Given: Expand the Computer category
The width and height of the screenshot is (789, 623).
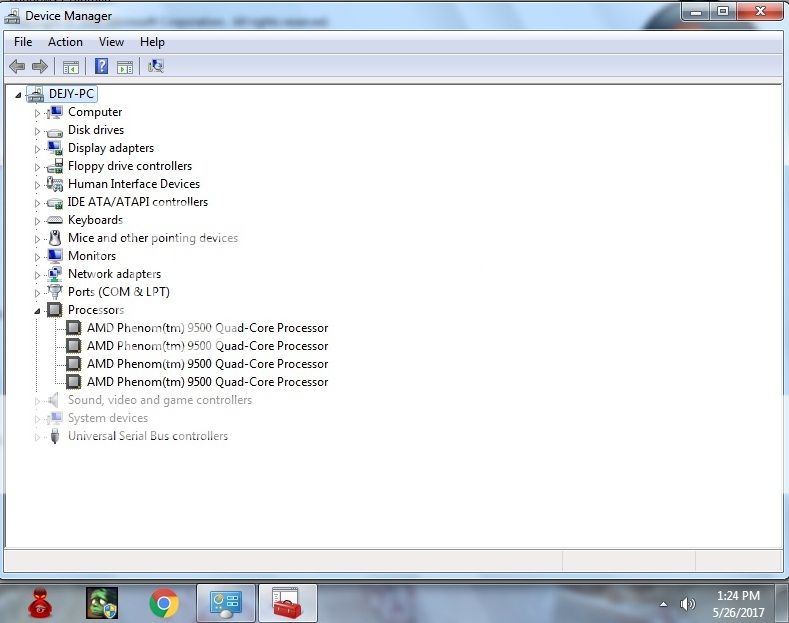Looking at the screenshot, I should click(37, 113).
